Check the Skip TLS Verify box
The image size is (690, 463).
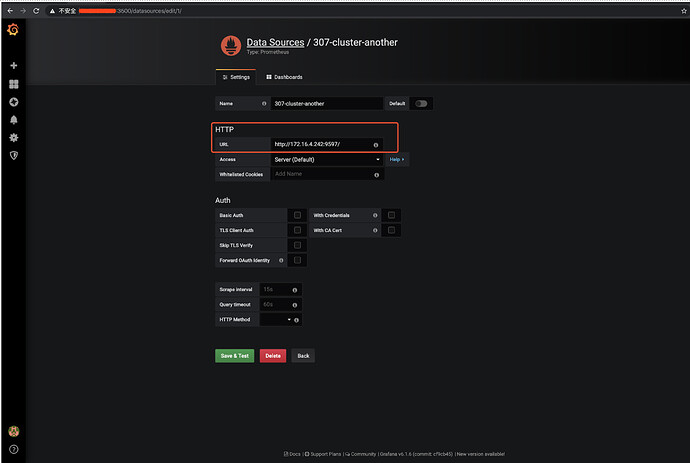coord(297,245)
